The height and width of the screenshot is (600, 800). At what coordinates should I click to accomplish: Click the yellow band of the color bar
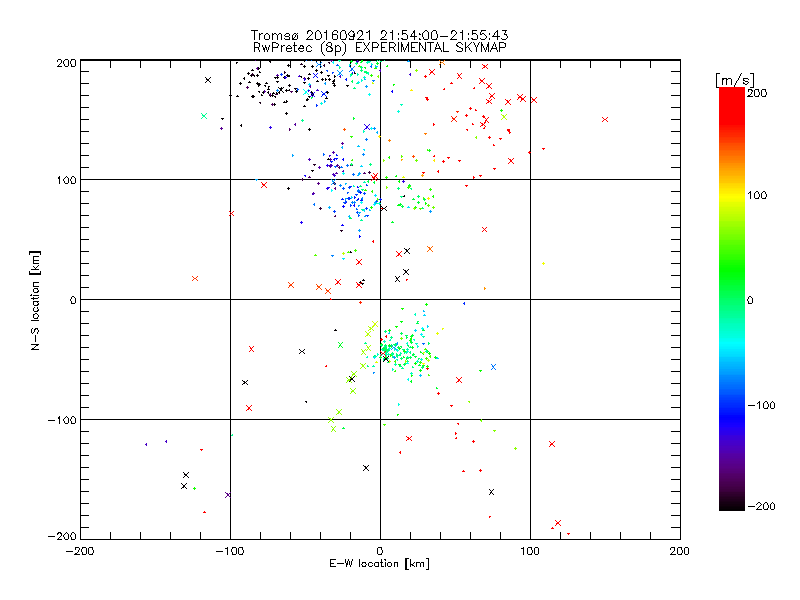(732, 195)
